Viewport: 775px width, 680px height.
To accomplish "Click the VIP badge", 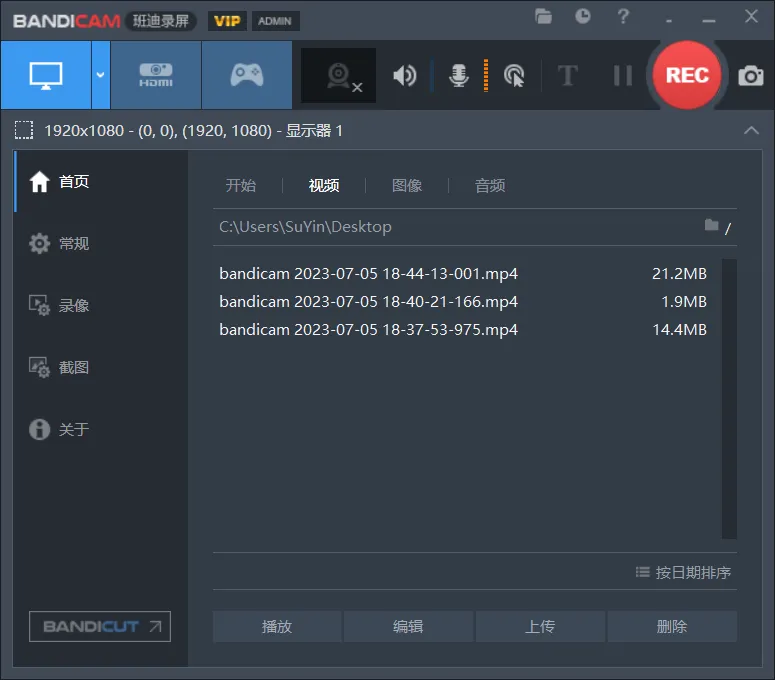I will (x=227, y=21).
